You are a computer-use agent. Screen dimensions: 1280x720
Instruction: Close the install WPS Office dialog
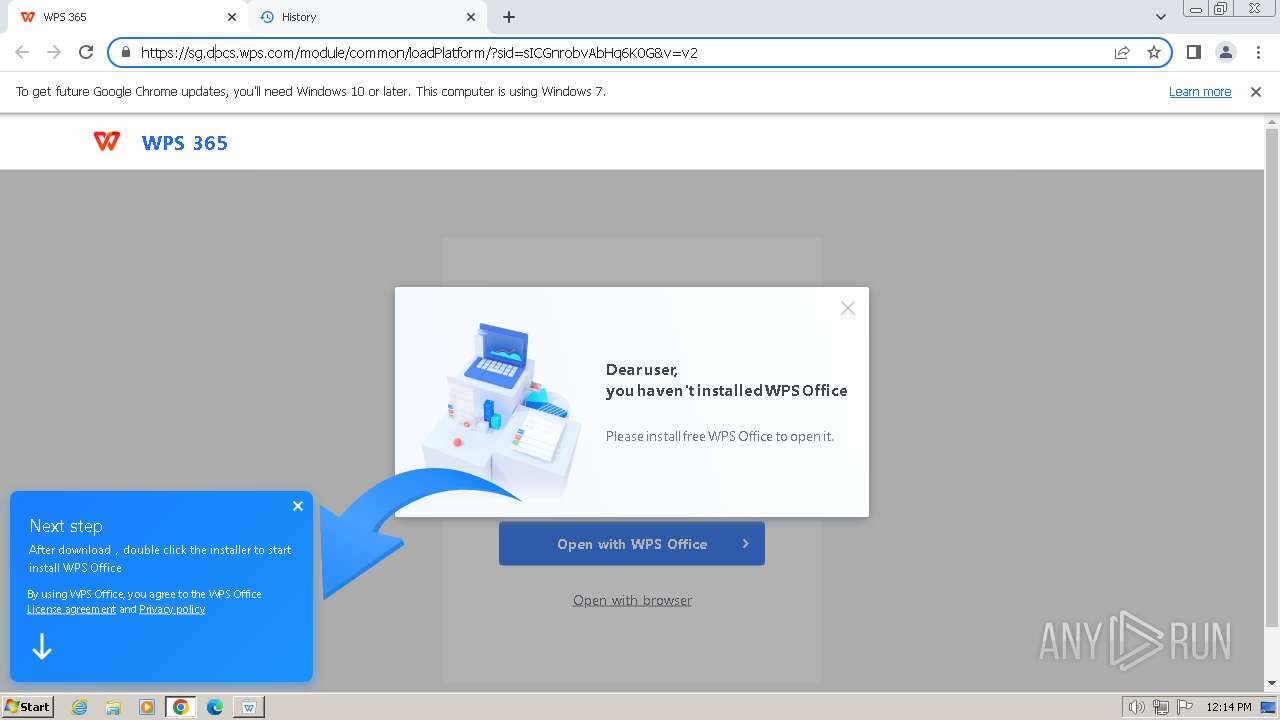(848, 308)
